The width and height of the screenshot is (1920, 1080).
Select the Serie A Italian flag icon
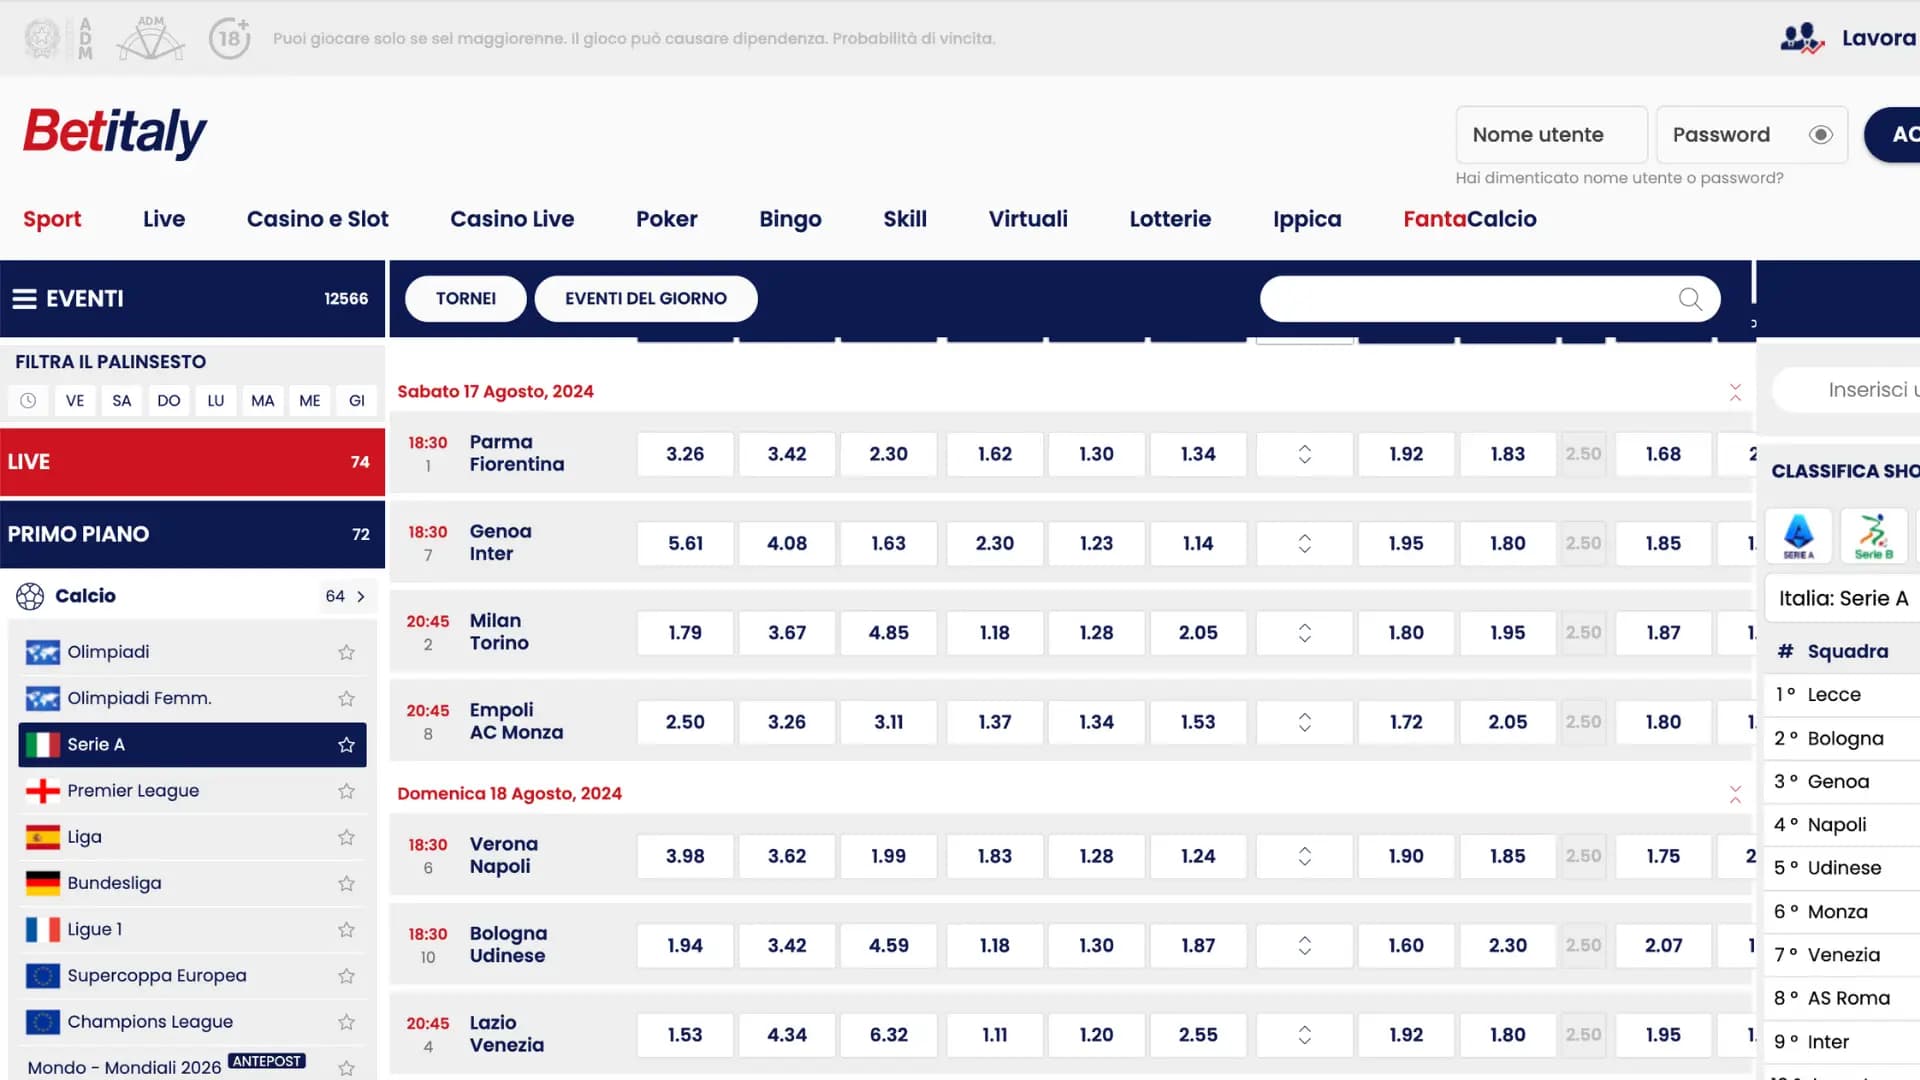[42, 744]
